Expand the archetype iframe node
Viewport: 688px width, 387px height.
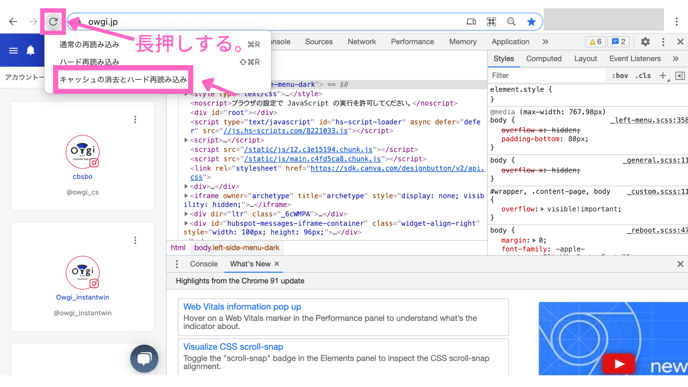click(x=186, y=196)
